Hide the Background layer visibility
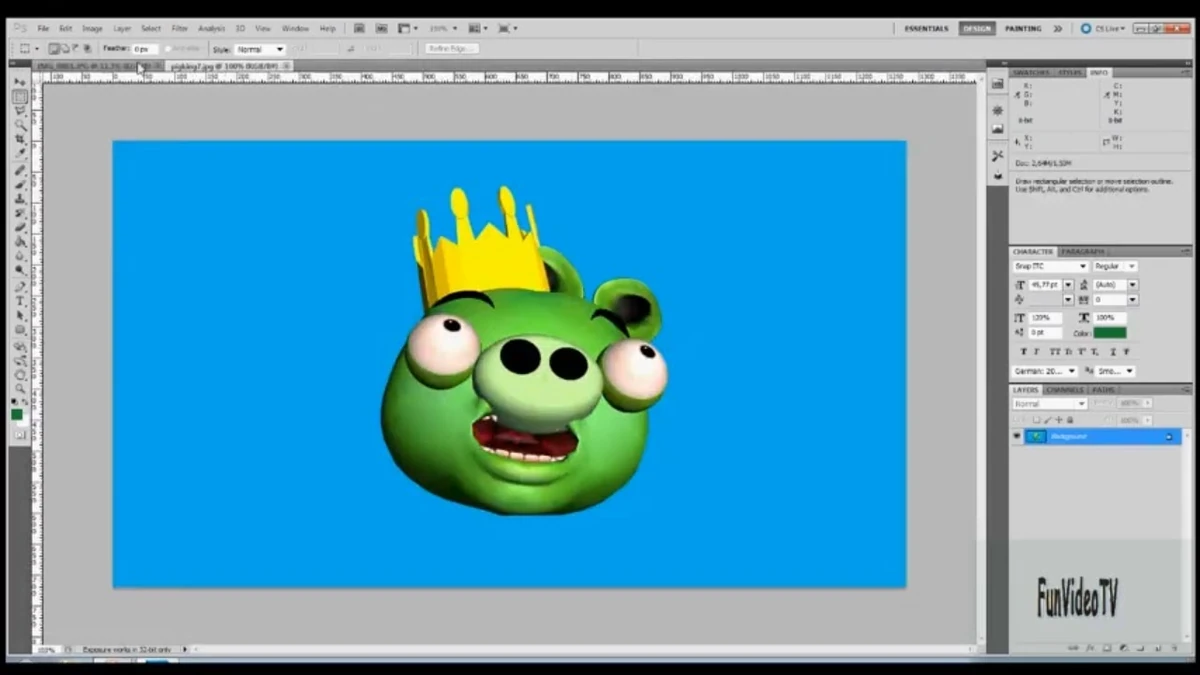 [x=1017, y=436]
